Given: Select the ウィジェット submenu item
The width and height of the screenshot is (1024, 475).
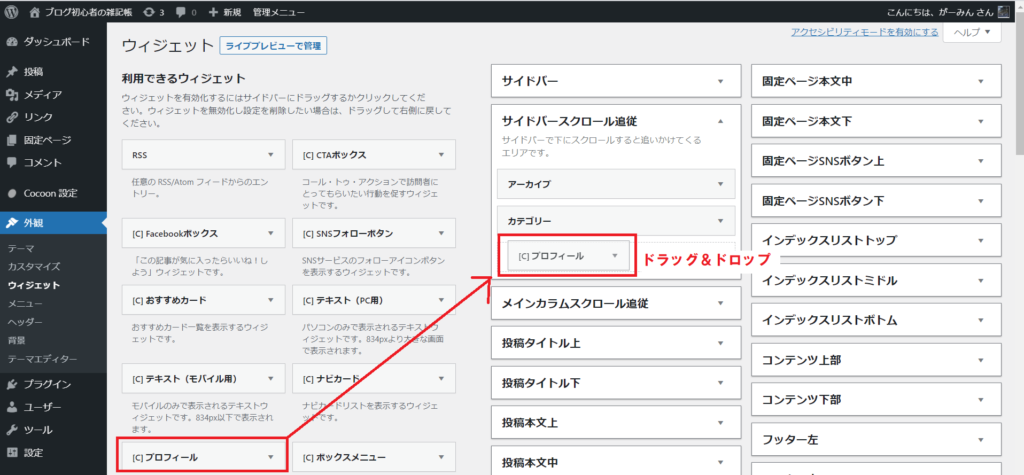Looking at the screenshot, I should coord(34,285).
